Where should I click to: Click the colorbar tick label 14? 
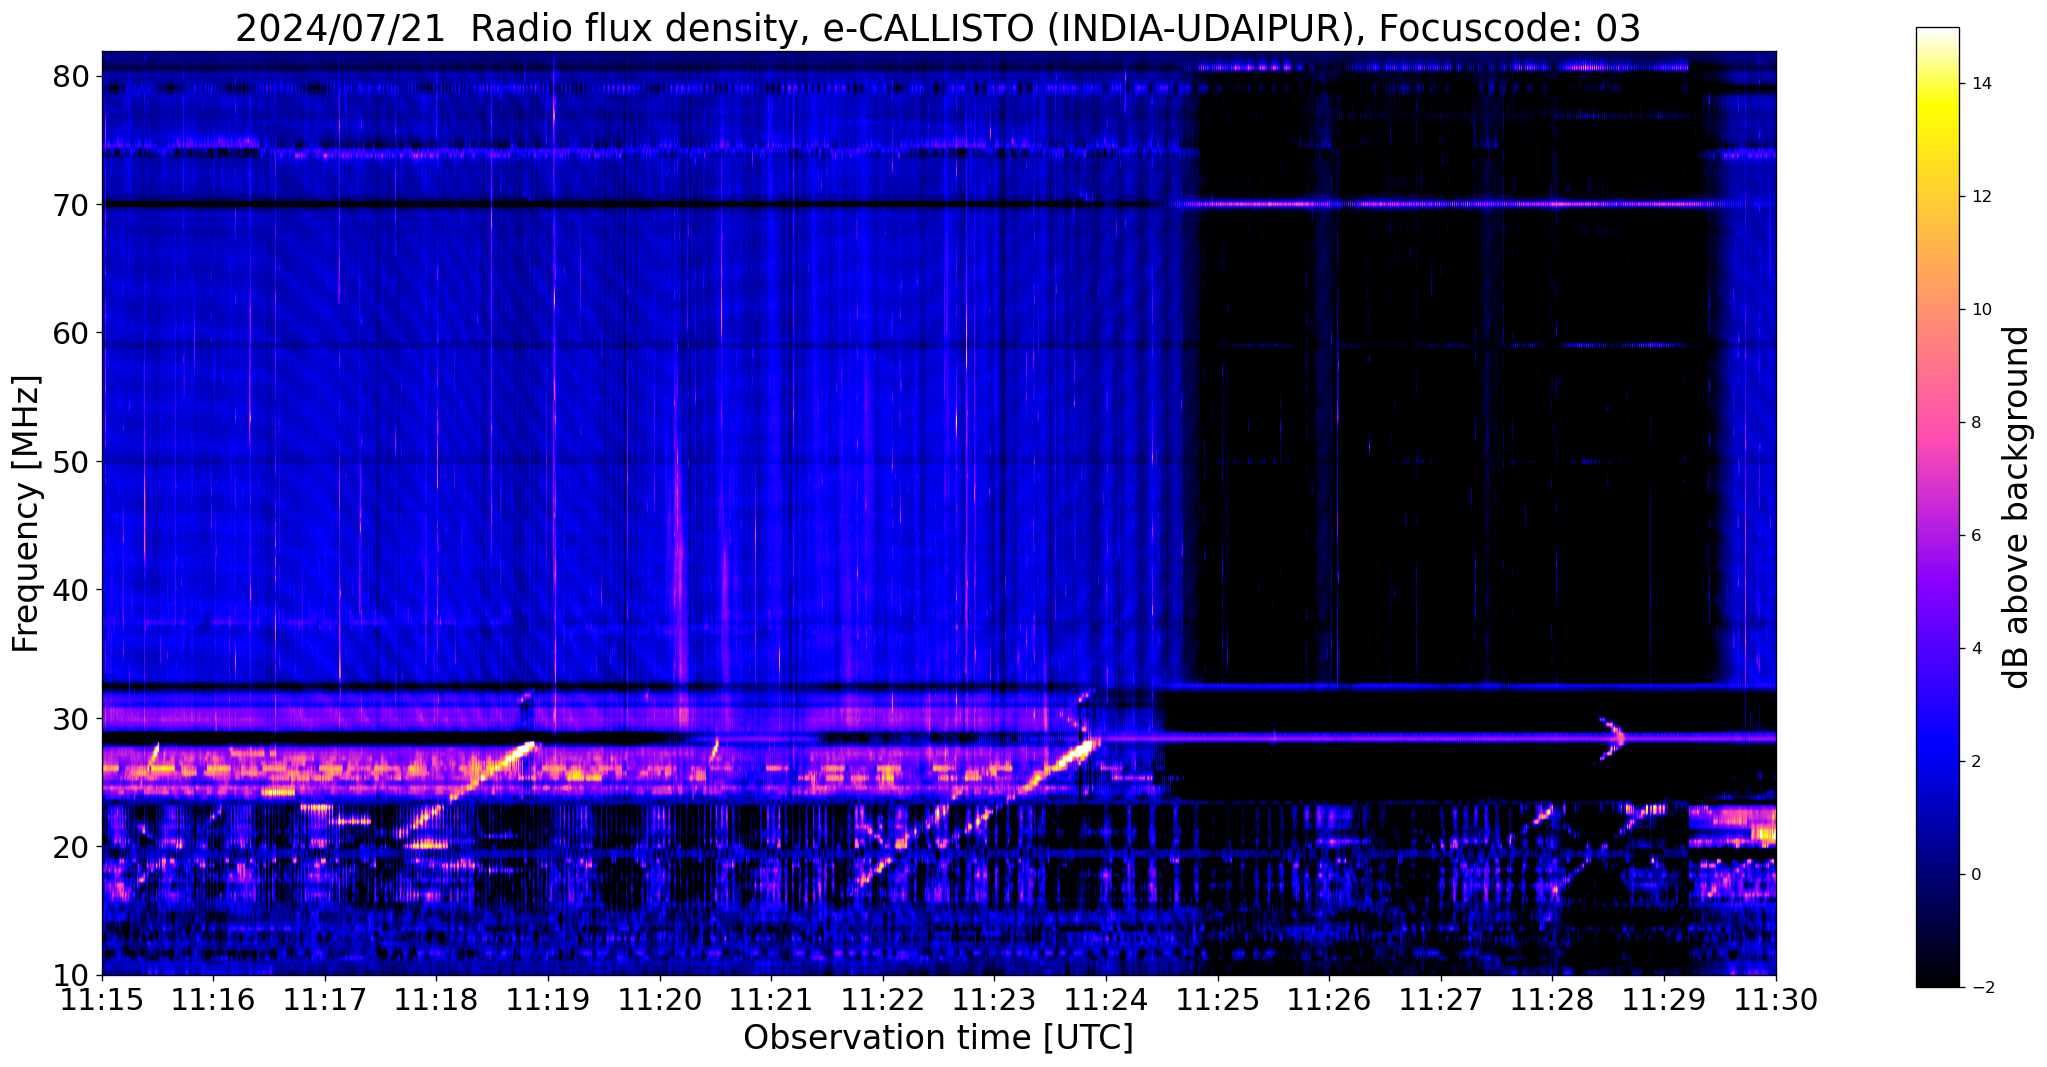pos(1980,84)
